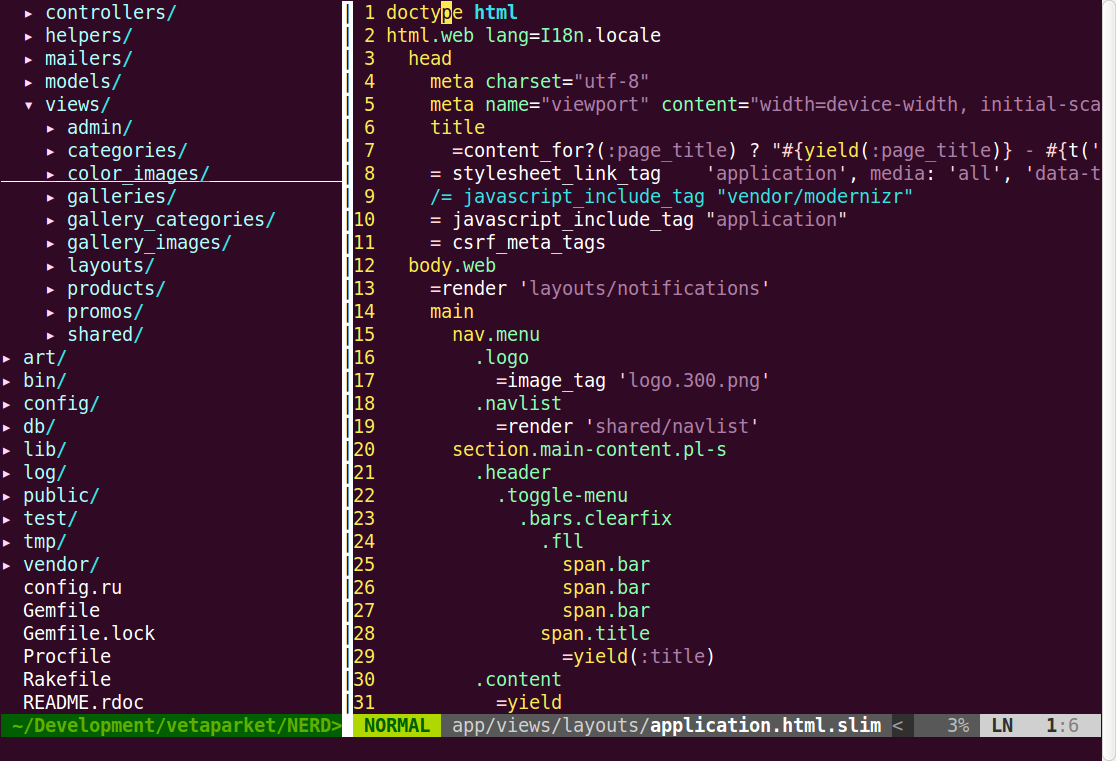Click the application.html.slim filename in statusline

[x=765, y=725]
